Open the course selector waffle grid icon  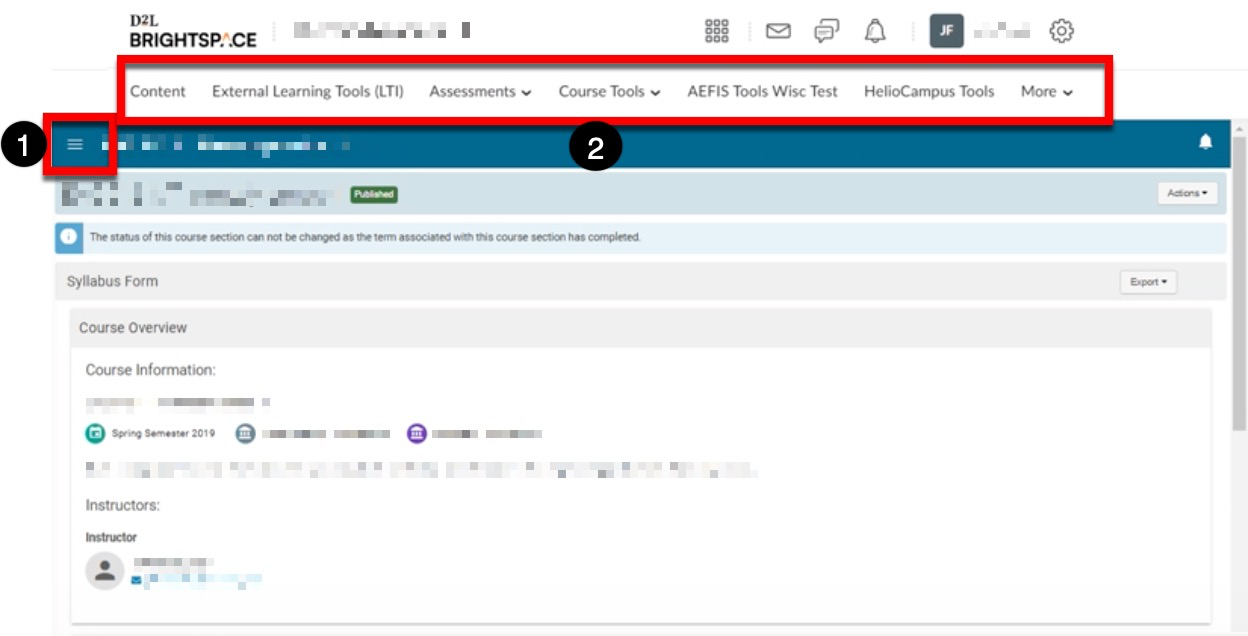tap(717, 31)
